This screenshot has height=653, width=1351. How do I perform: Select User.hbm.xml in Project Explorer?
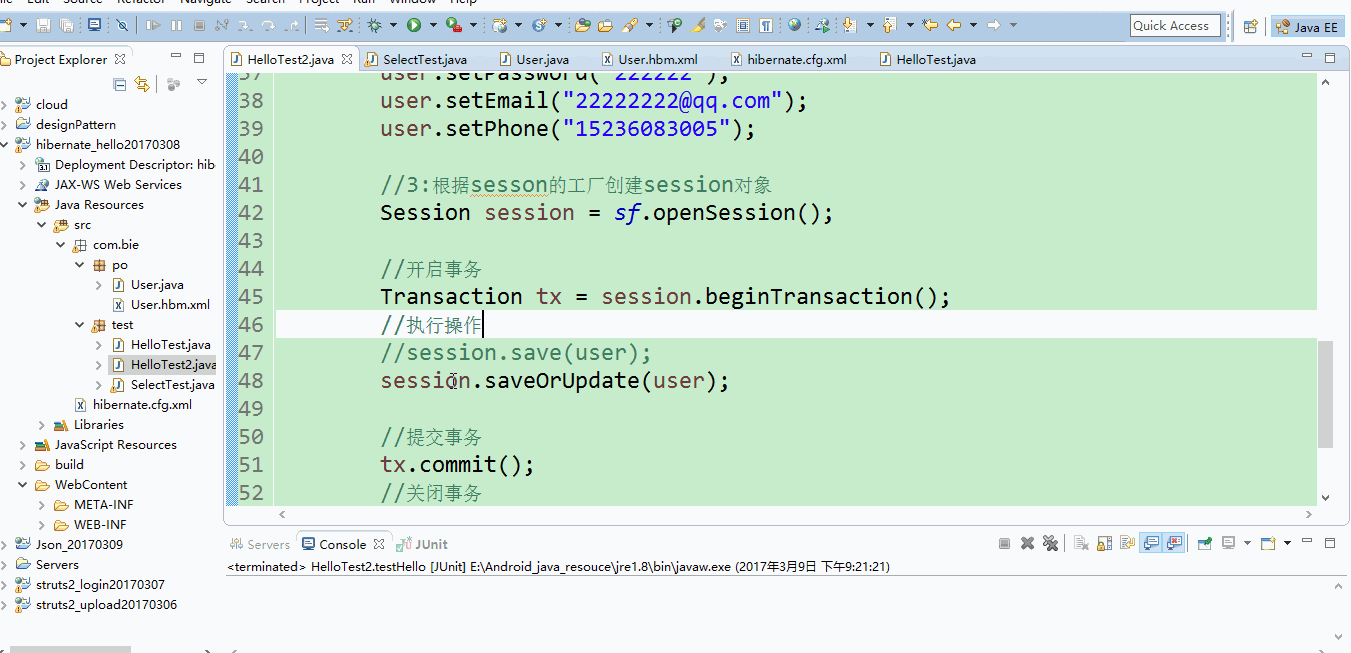(x=170, y=304)
